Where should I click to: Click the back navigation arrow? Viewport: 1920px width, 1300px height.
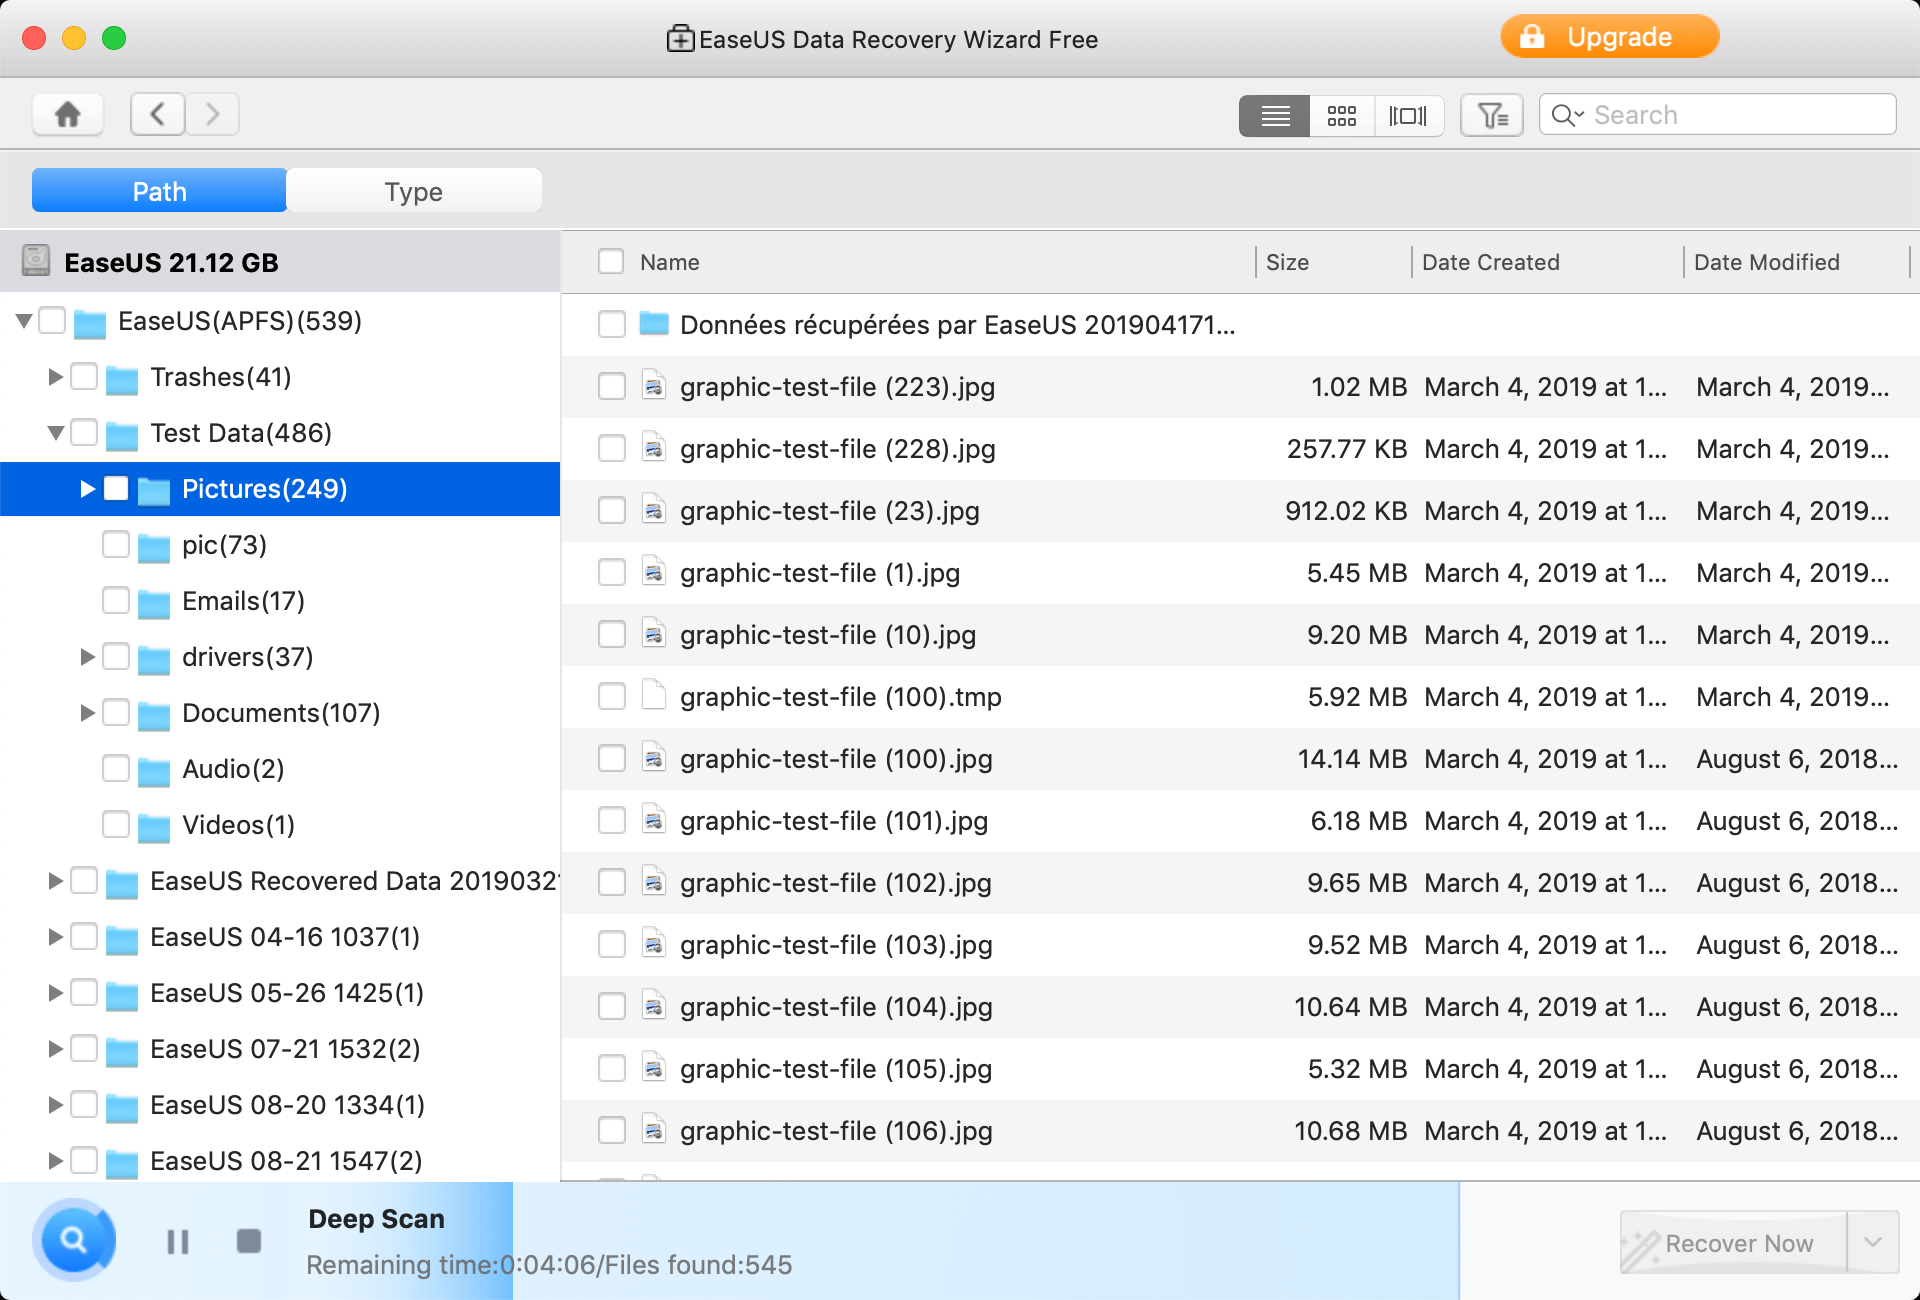tap(157, 113)
